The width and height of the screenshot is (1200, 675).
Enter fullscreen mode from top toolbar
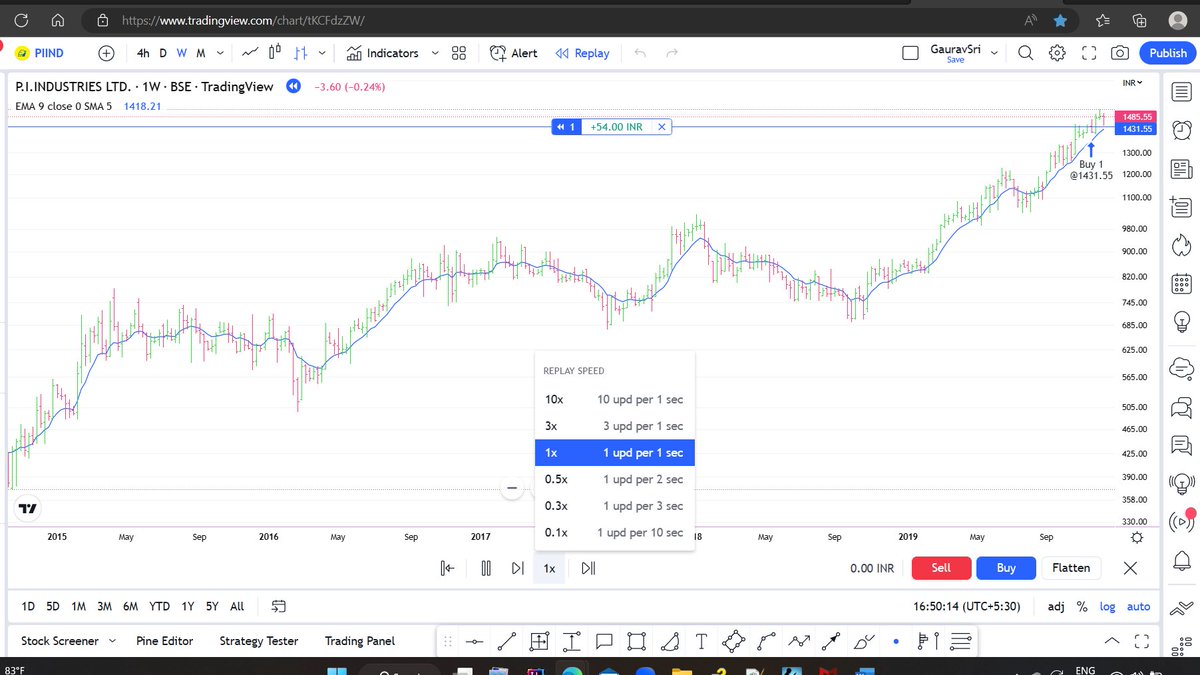(x=1089, y=53)
